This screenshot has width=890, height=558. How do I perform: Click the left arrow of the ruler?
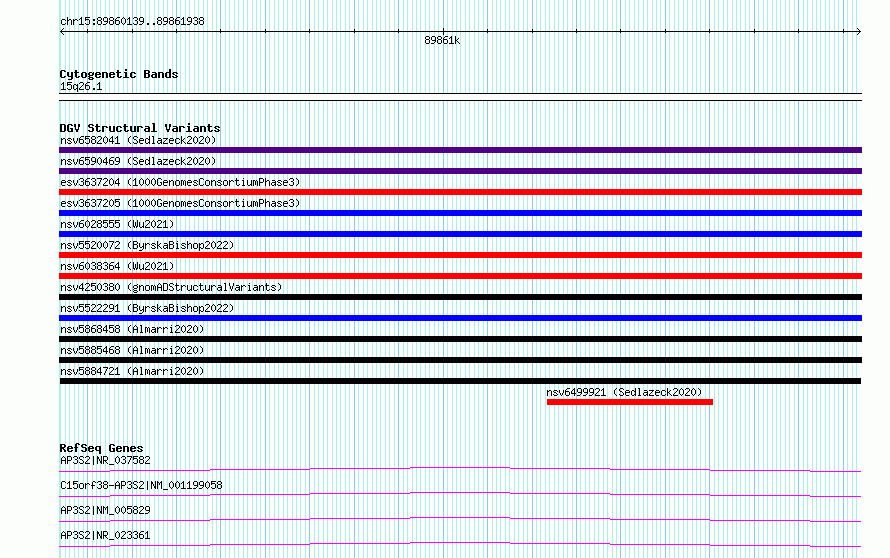[x=62, y=31]
